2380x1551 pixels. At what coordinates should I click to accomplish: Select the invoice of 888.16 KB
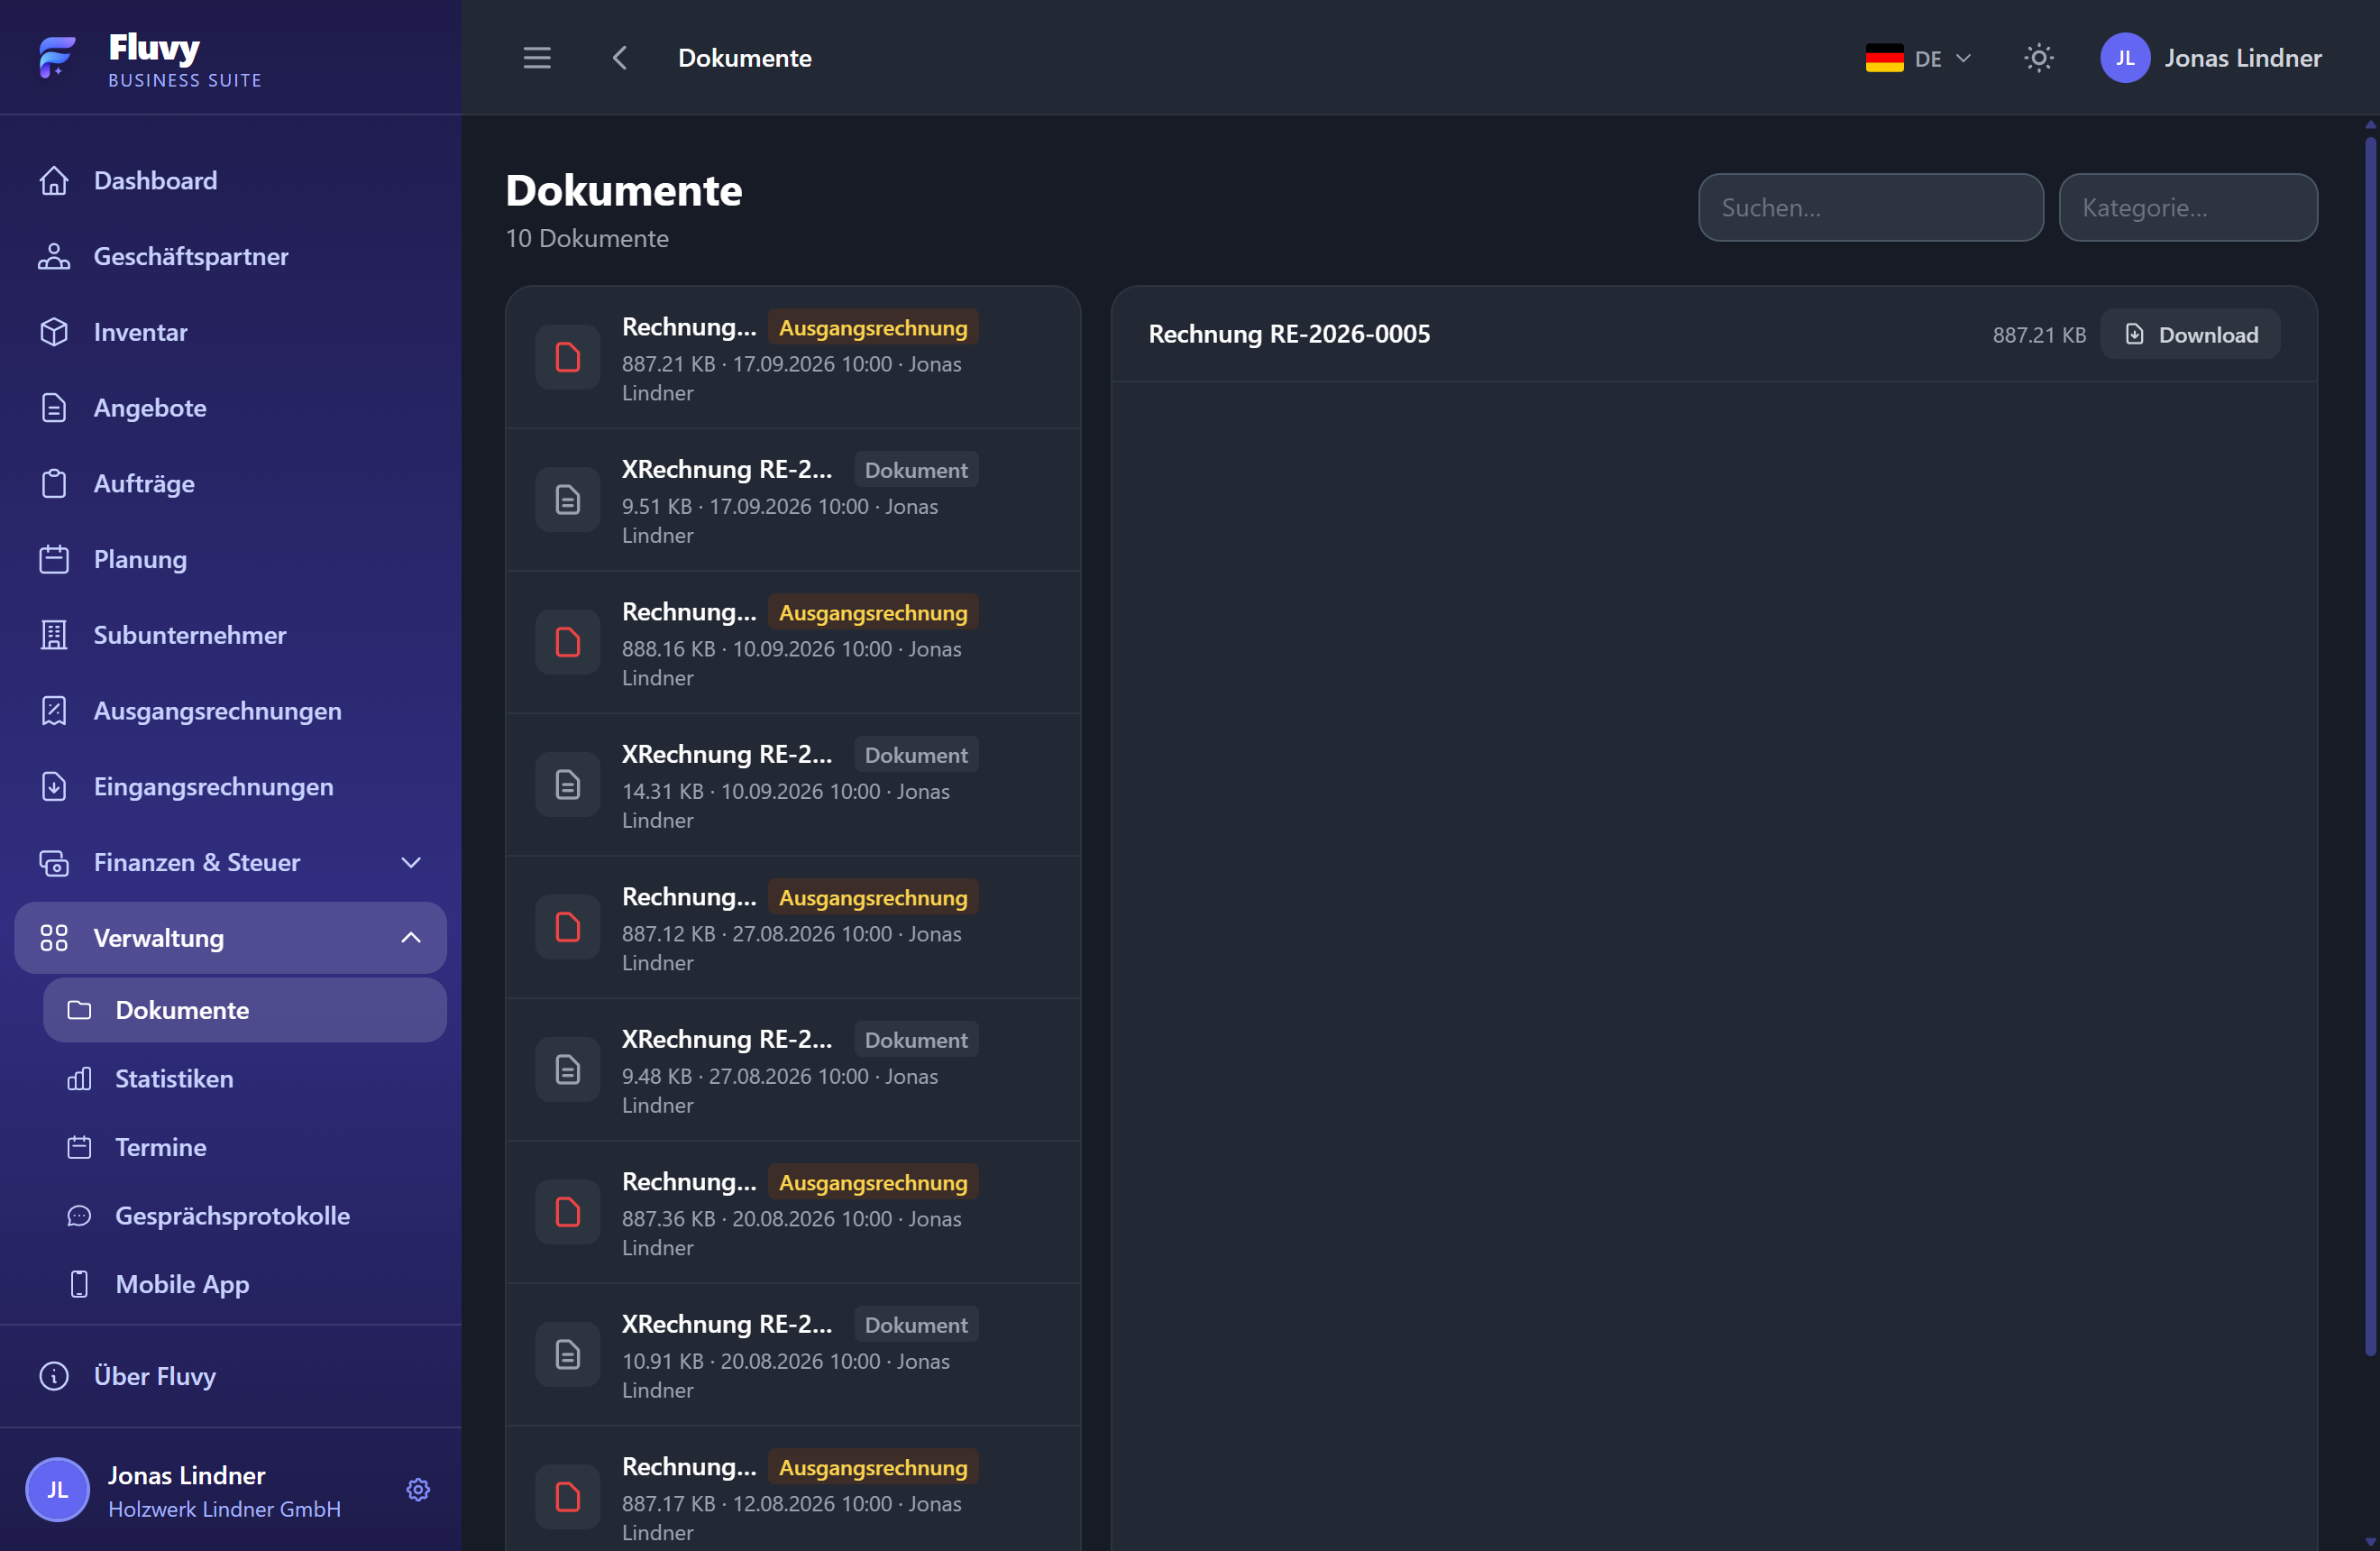(793, 643)
